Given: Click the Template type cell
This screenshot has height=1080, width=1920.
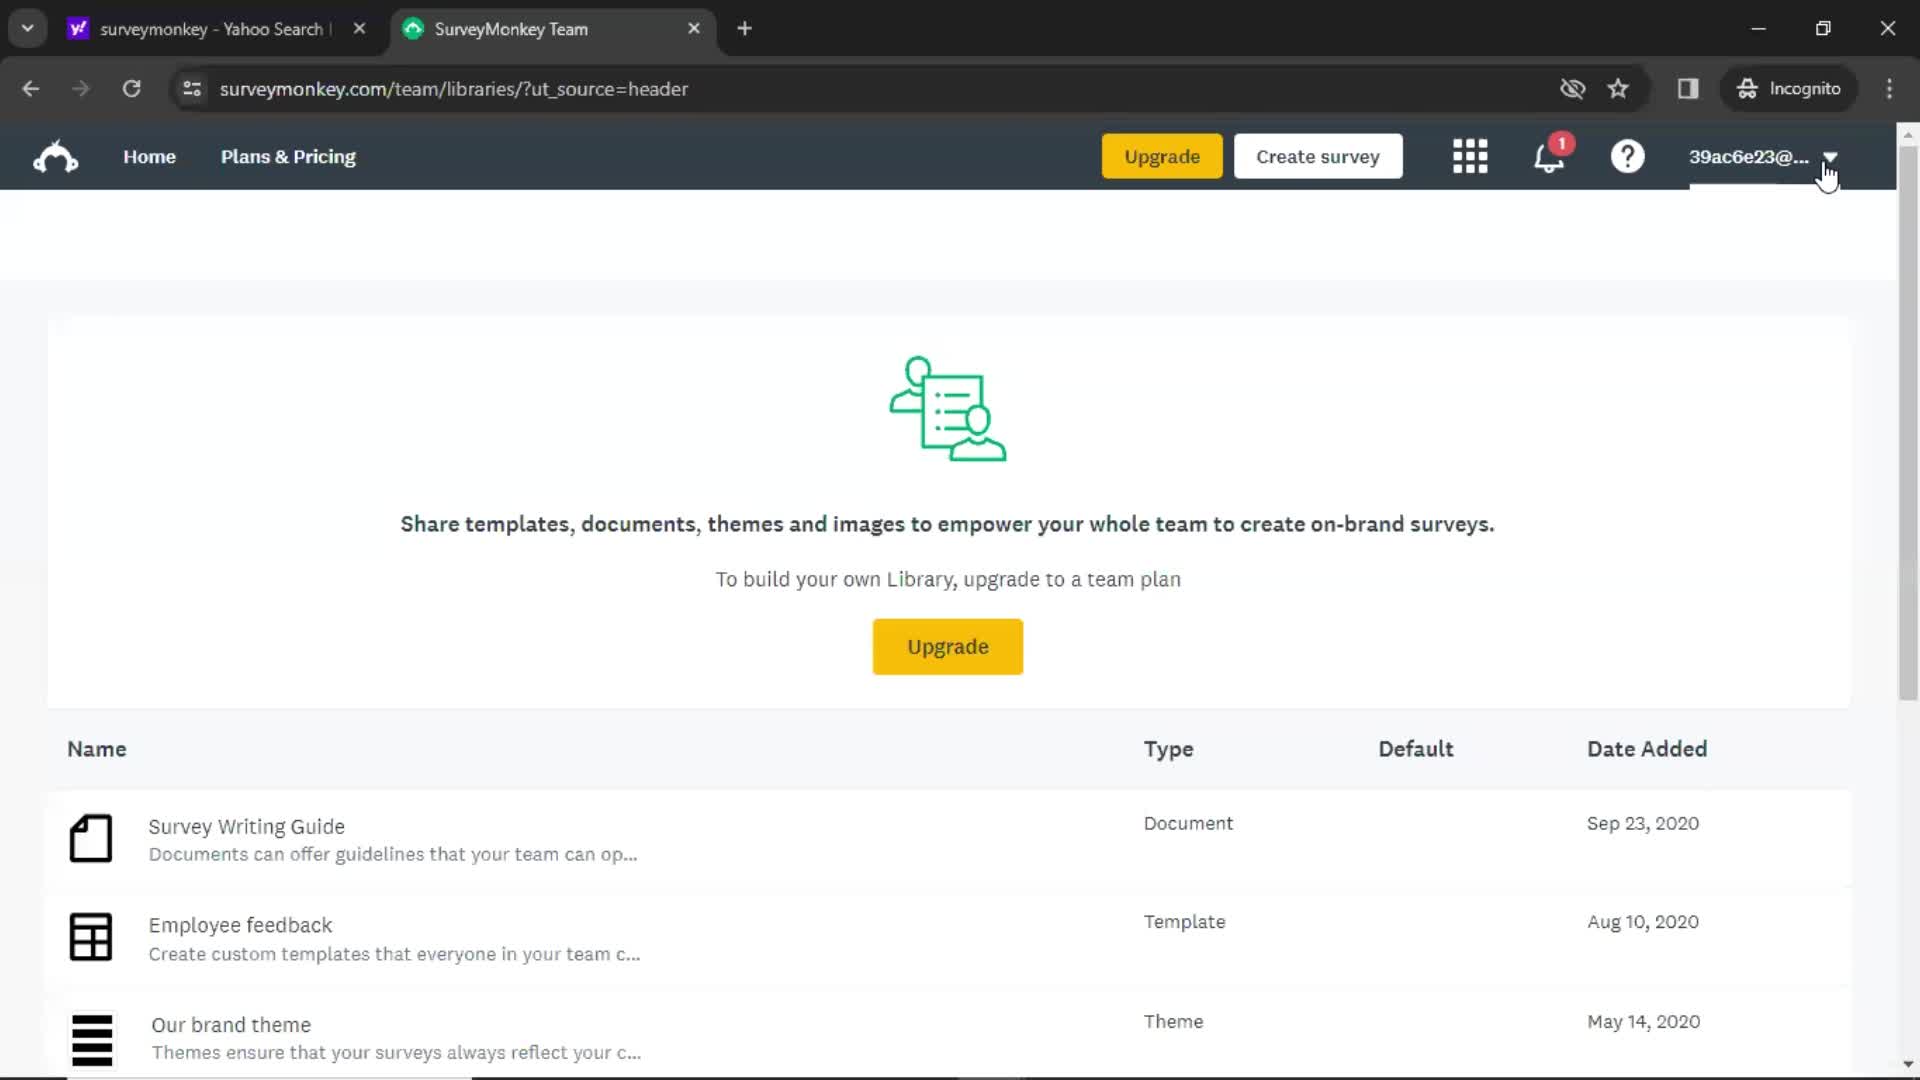Looking at the screenshot, I should [1184, 922].
